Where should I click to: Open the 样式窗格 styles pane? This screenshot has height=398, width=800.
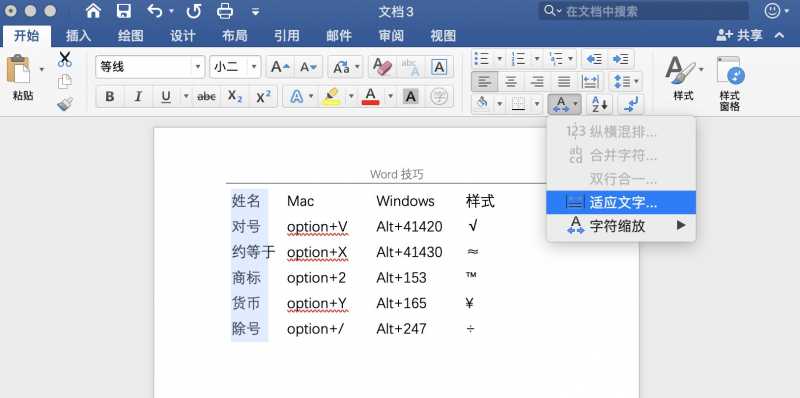point(730,83)
